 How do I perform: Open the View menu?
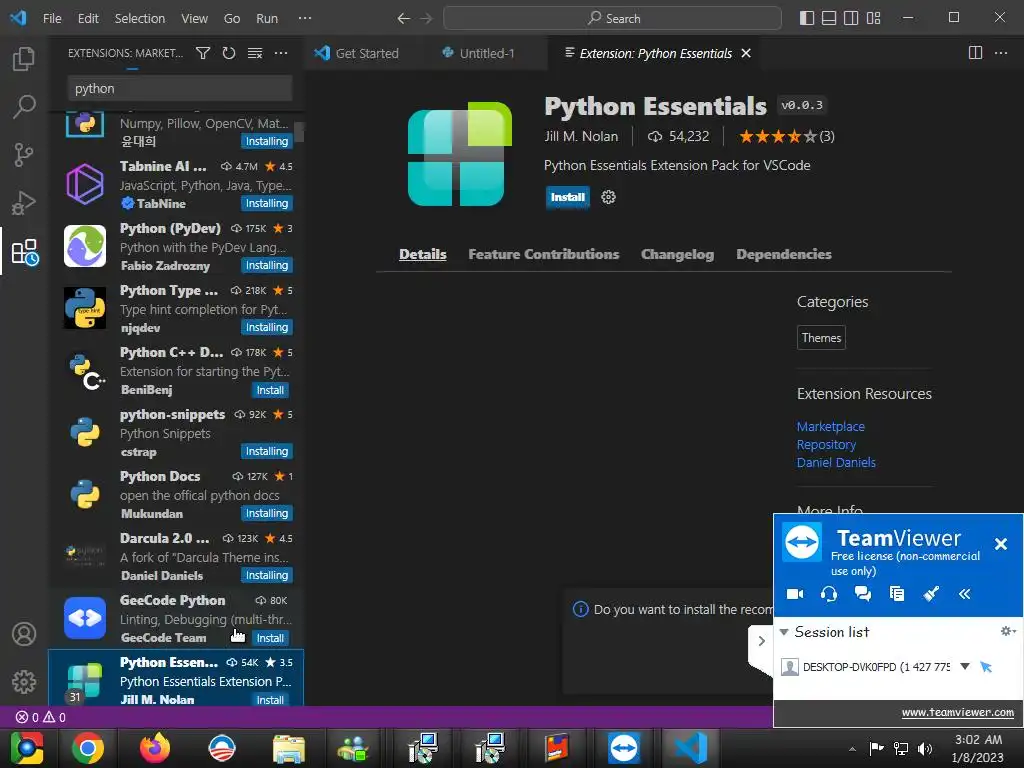pyautogui.click(x=195, y=18)
